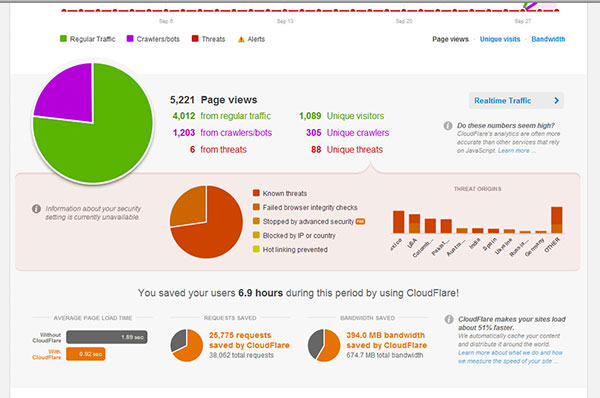600x398 pixels.
Task: Click '394.0 MB bandwidth saved by CloudFlare' text
Action: coord(386,340)
